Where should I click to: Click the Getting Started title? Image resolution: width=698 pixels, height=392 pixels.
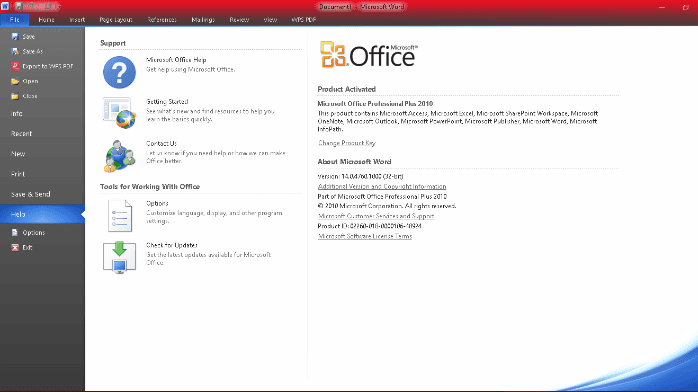pos(167,101)
